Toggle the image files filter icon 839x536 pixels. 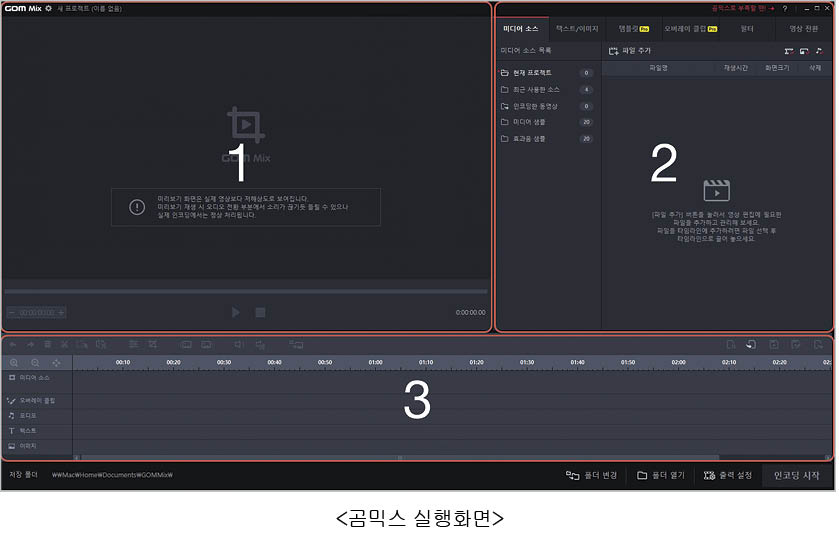(x=805, y=51)
